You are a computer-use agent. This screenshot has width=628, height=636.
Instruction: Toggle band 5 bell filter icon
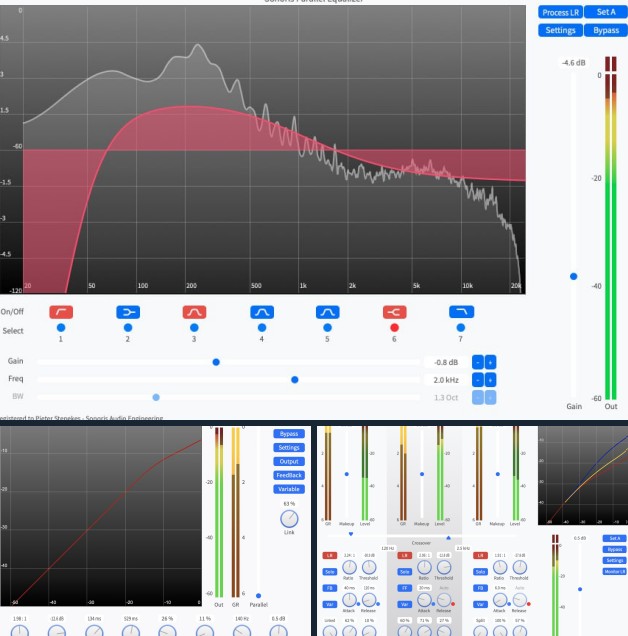coord(327,312)
